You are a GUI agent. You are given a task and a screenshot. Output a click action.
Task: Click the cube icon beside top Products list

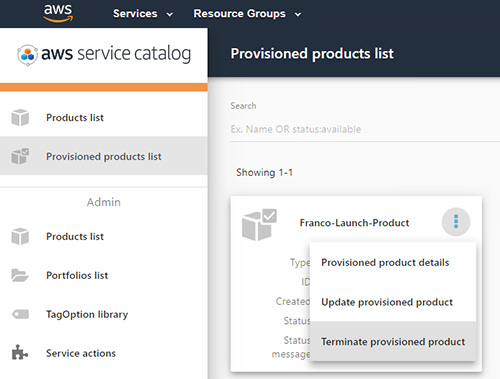[20, 117]
